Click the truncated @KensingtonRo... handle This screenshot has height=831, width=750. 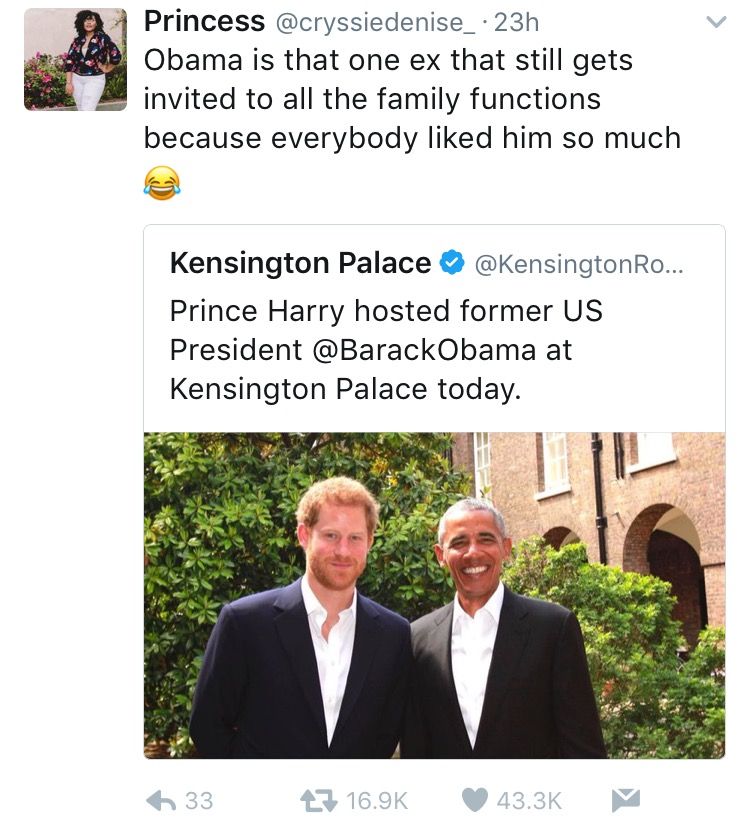580,264
